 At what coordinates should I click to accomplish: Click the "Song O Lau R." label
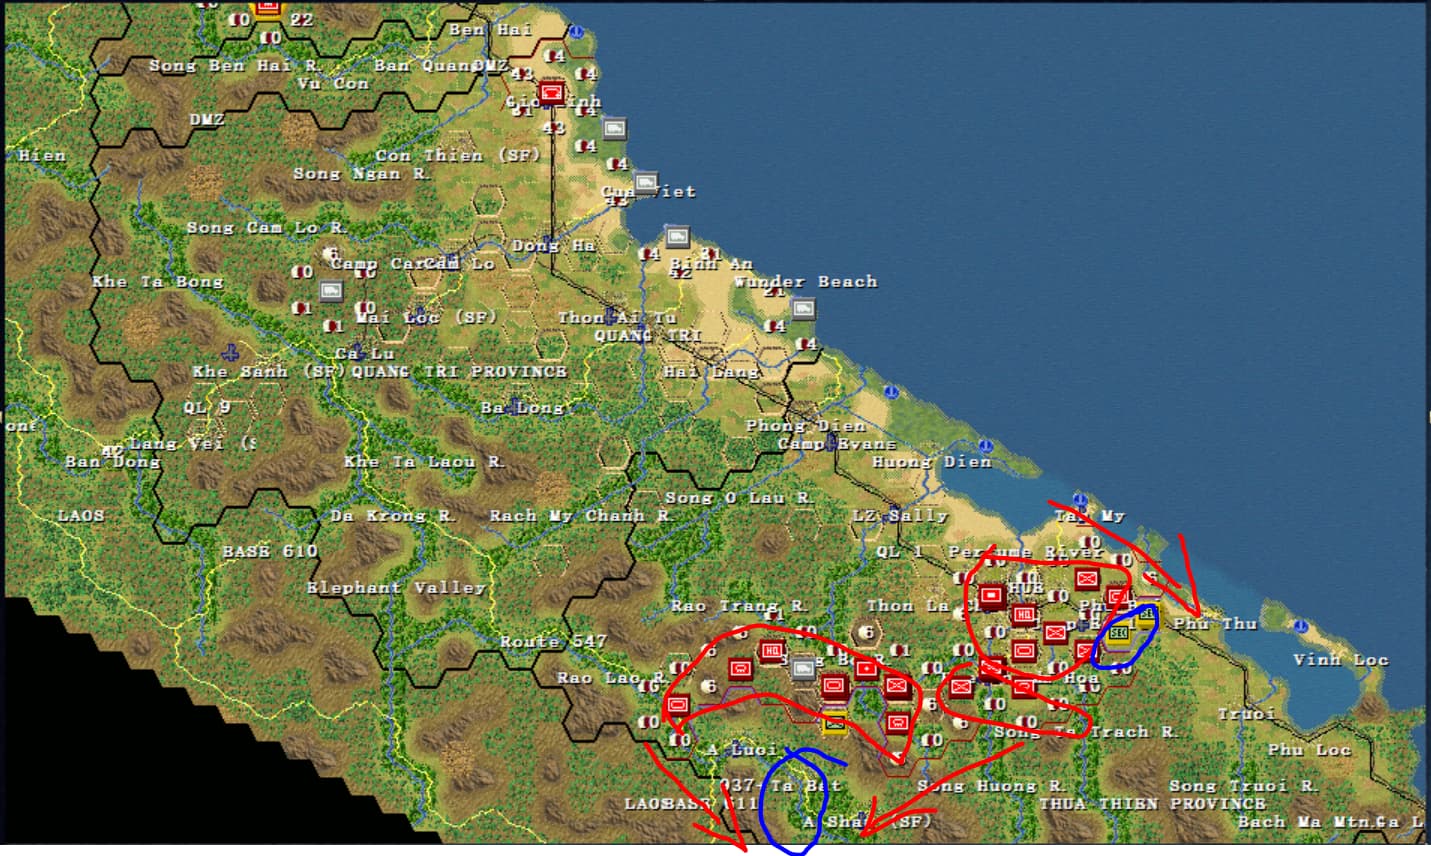[x=740, y=497]
